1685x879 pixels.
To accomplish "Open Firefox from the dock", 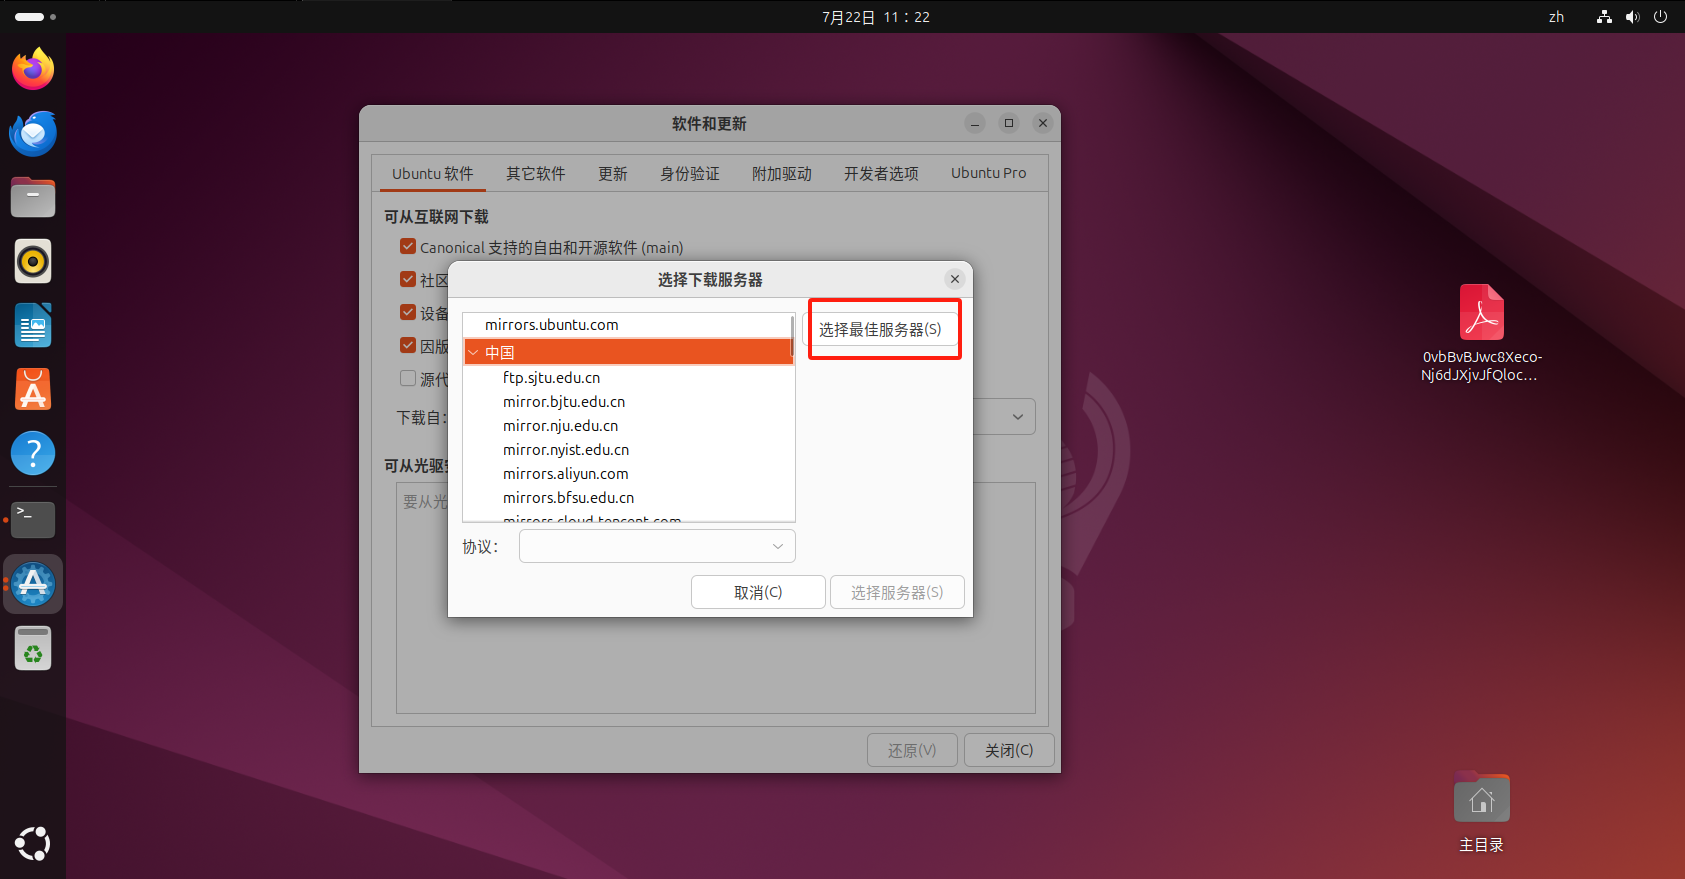I will pyautogui.click(x=33, y=69).
